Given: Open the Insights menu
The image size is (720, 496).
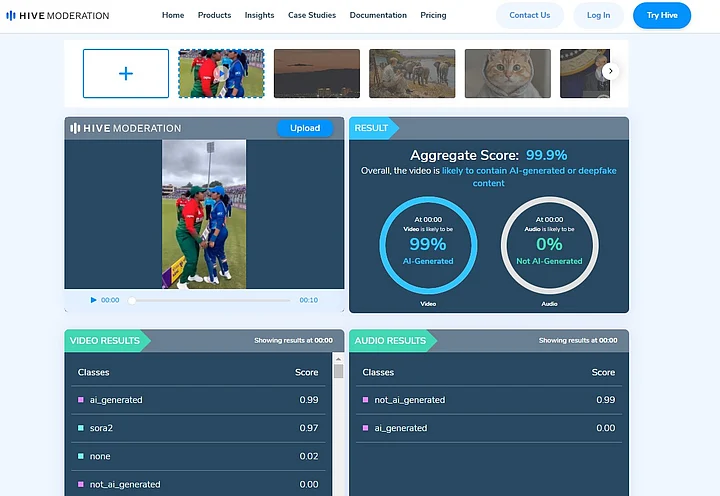Looking at the screenshot, I should point(259,16).
